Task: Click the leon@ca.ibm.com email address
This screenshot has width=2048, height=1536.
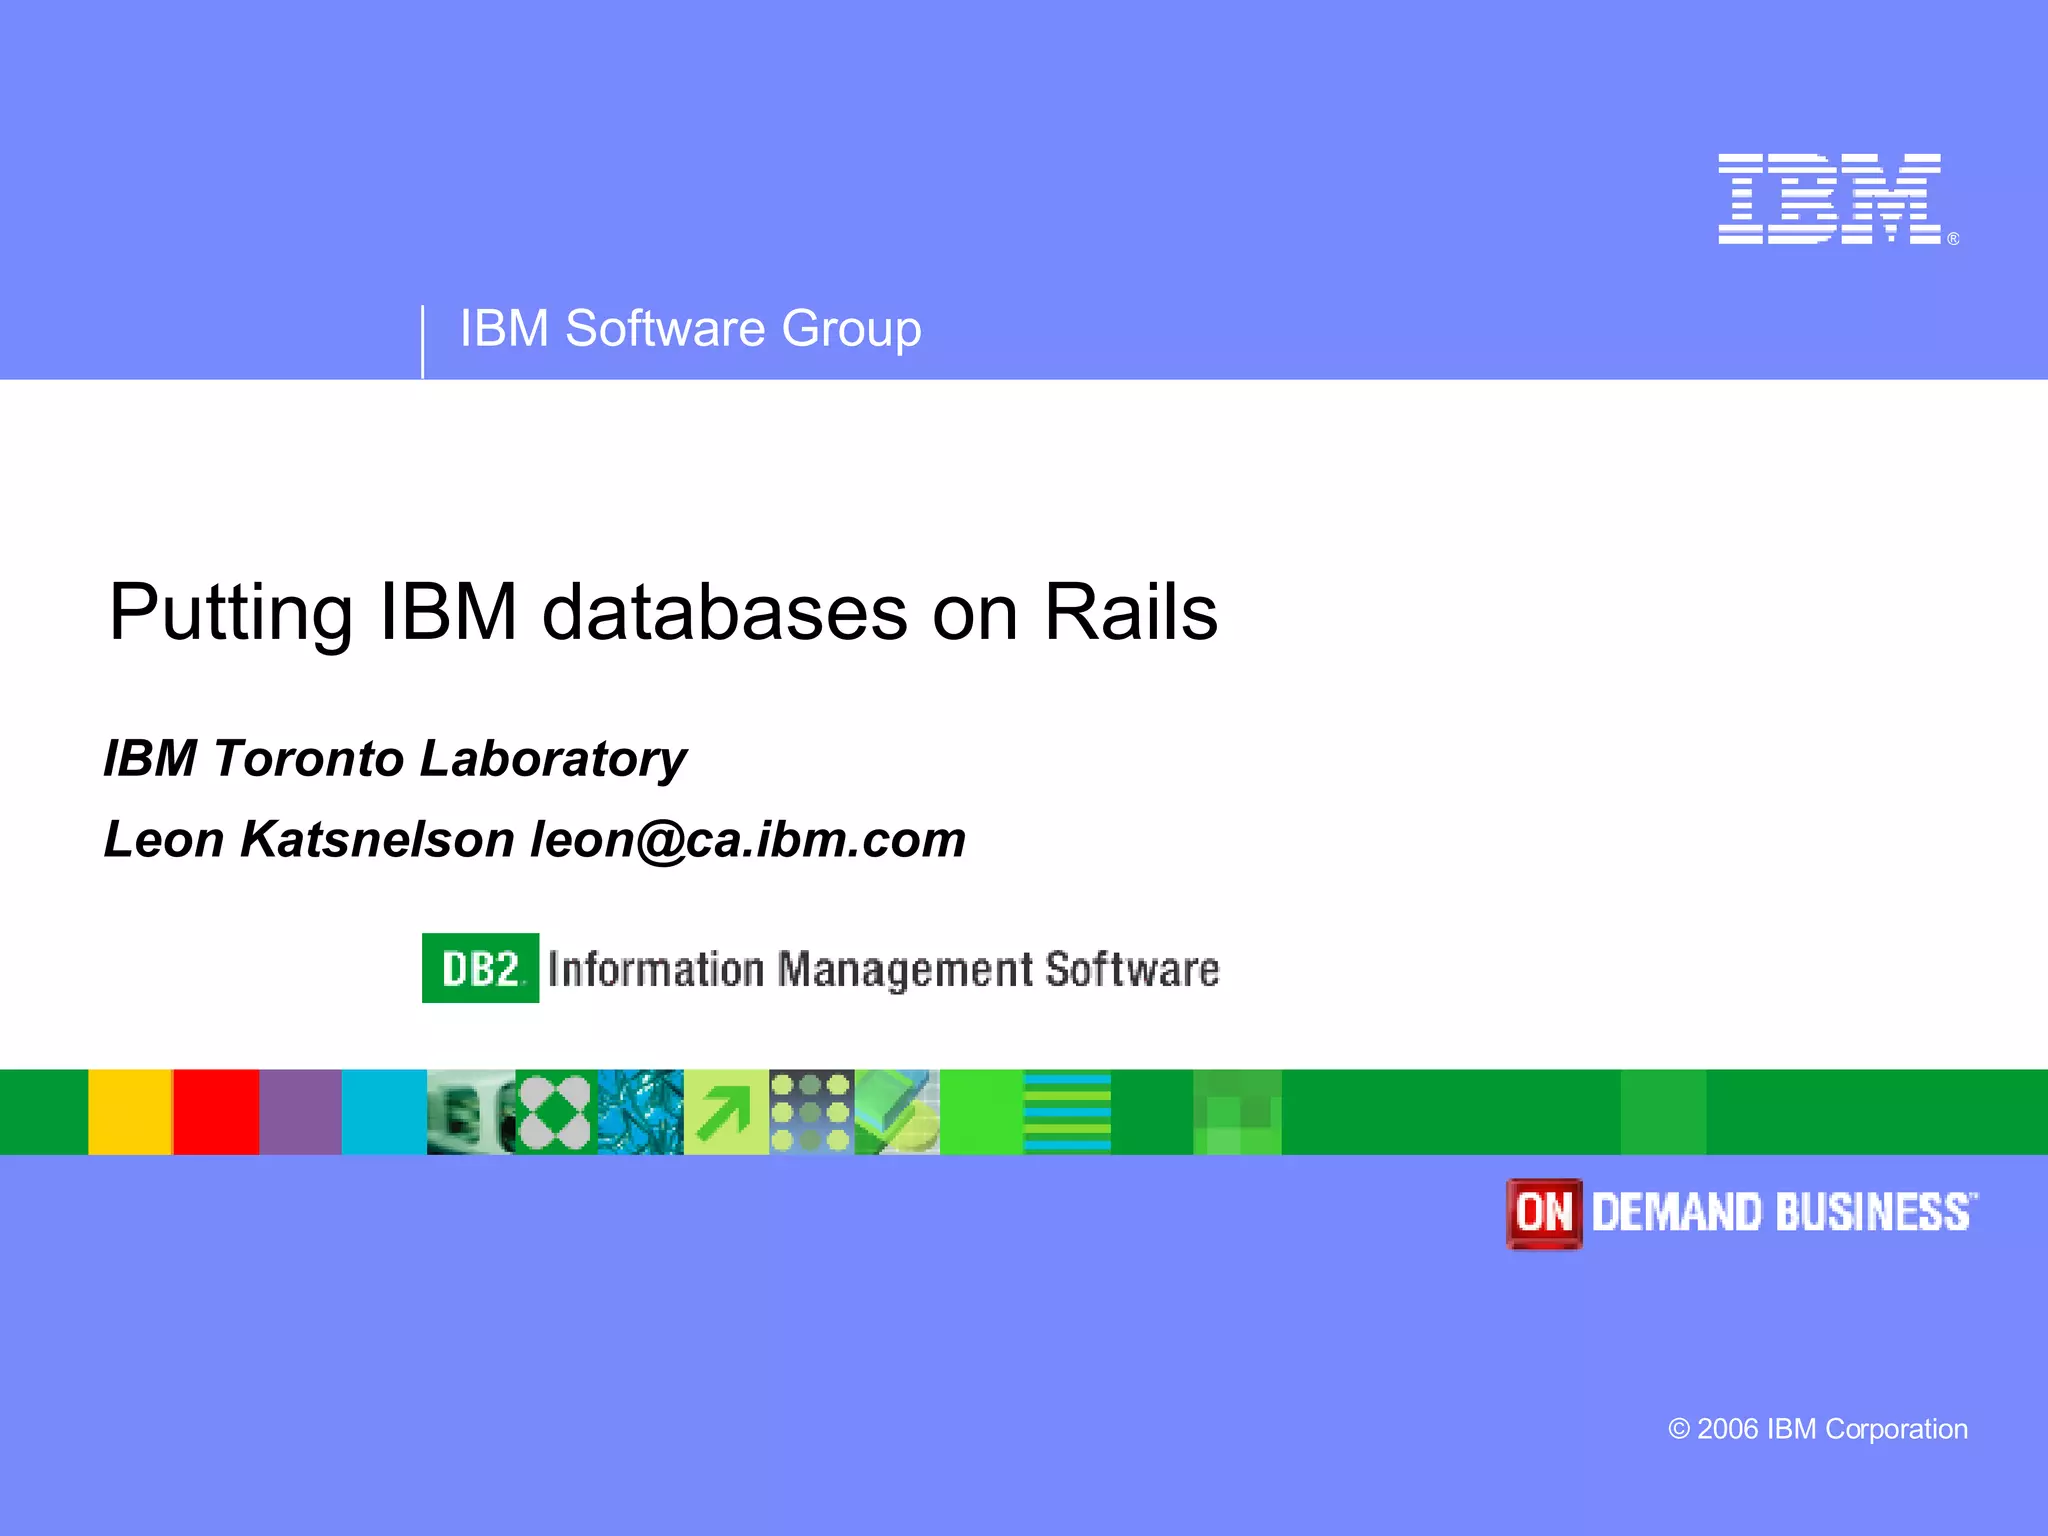Action: coord(748,839)
